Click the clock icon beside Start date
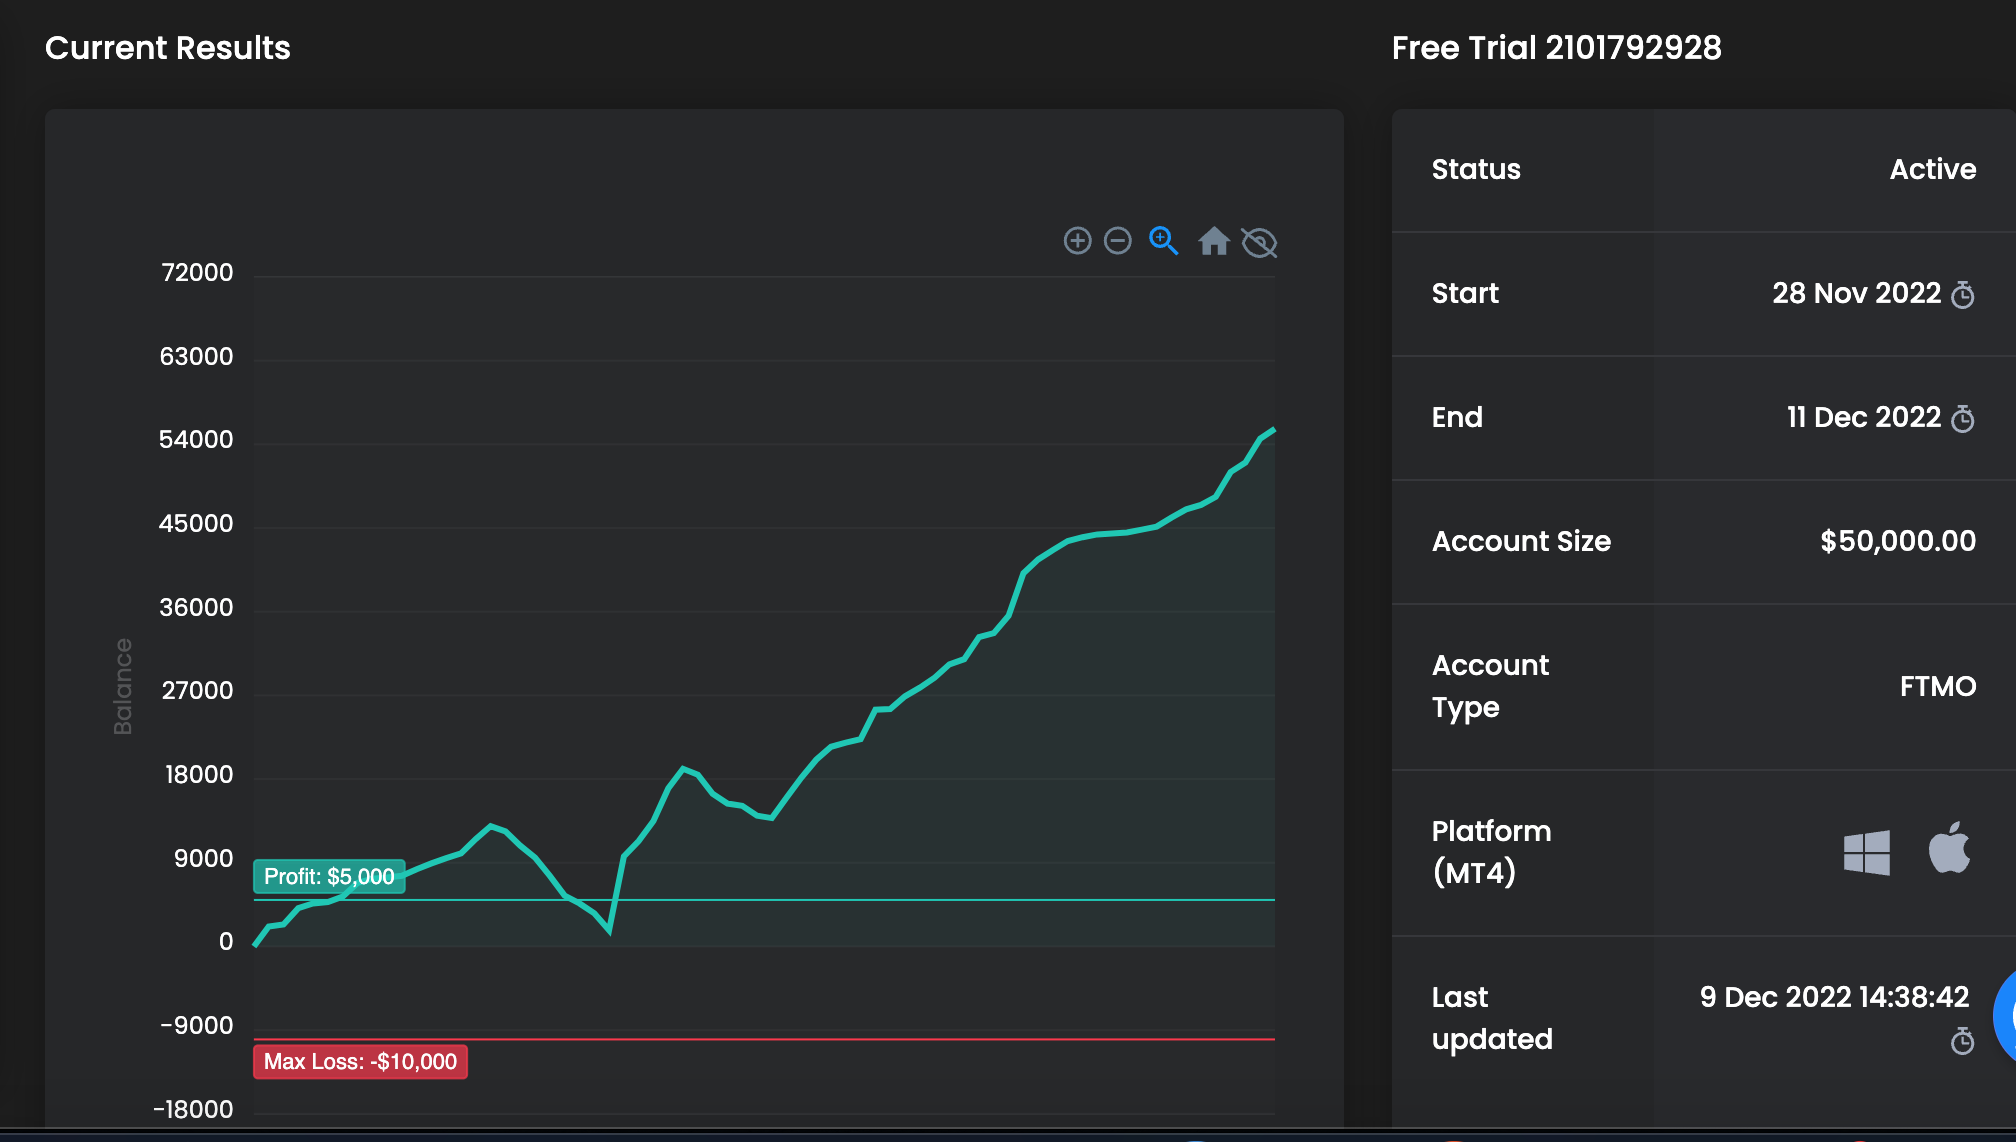Screen dimensions: 2016x1142 tap(1963, 294)
